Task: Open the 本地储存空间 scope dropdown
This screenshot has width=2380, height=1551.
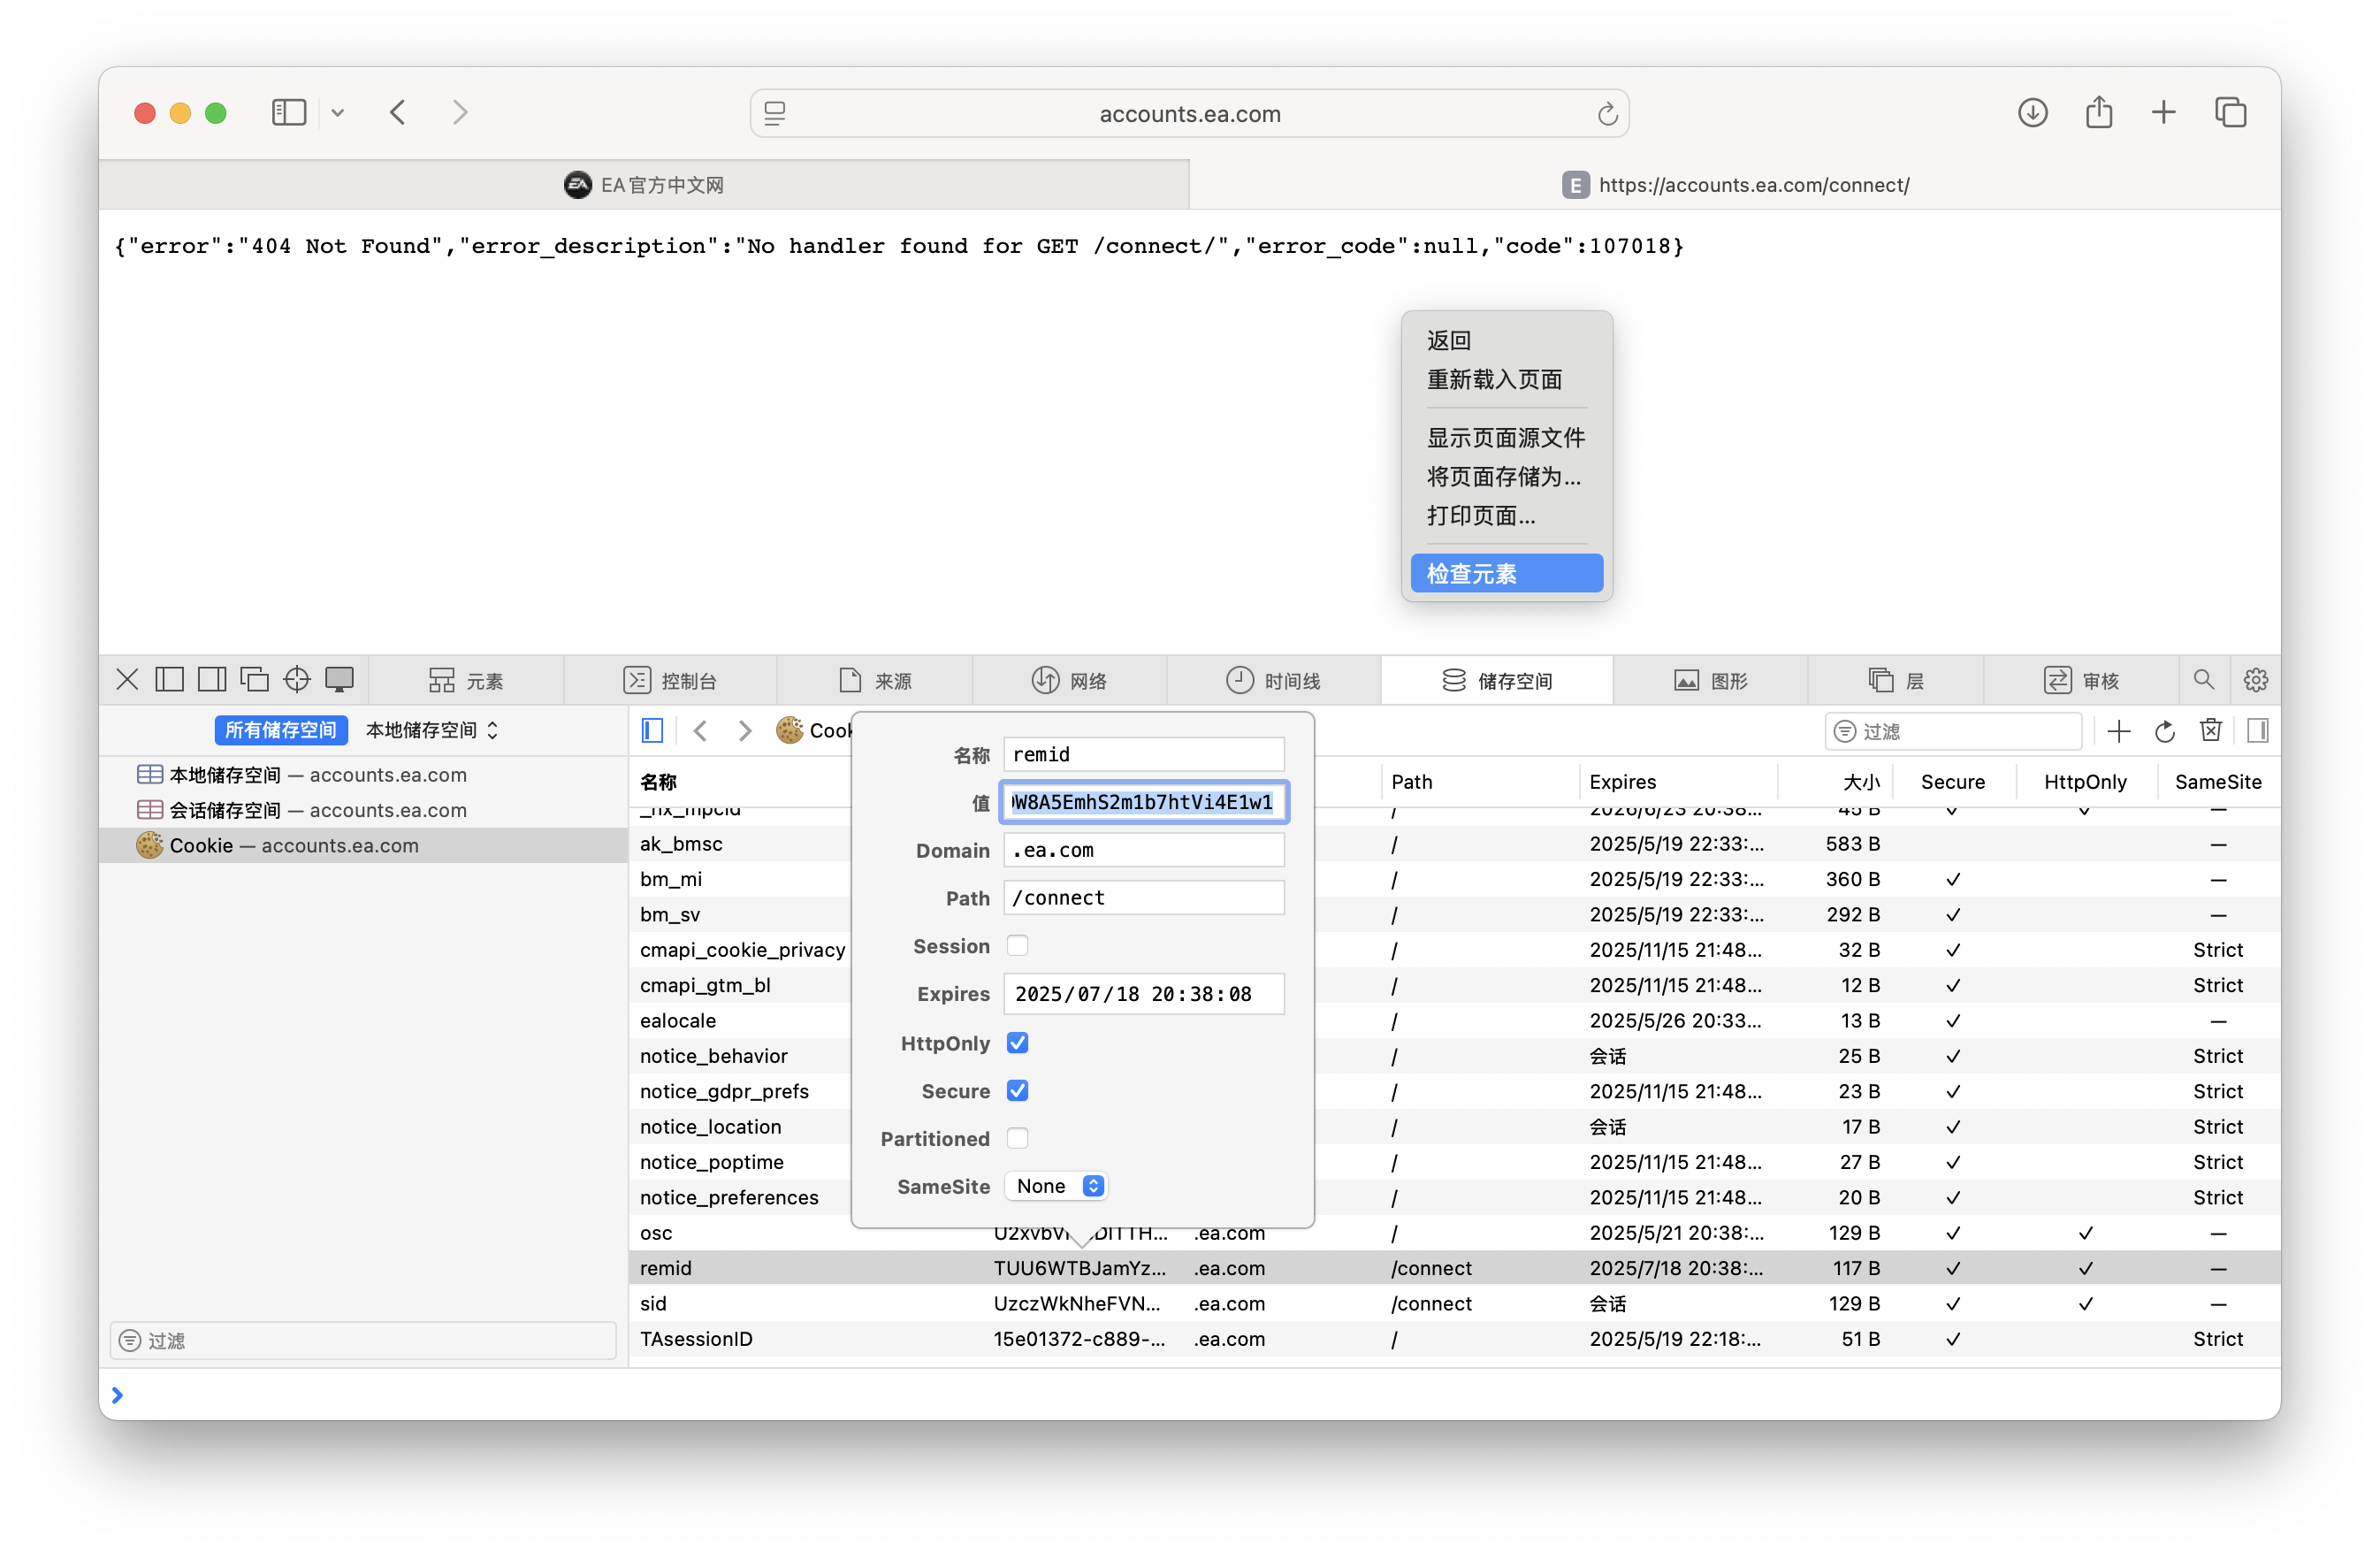Action: (x=432, y=730)
